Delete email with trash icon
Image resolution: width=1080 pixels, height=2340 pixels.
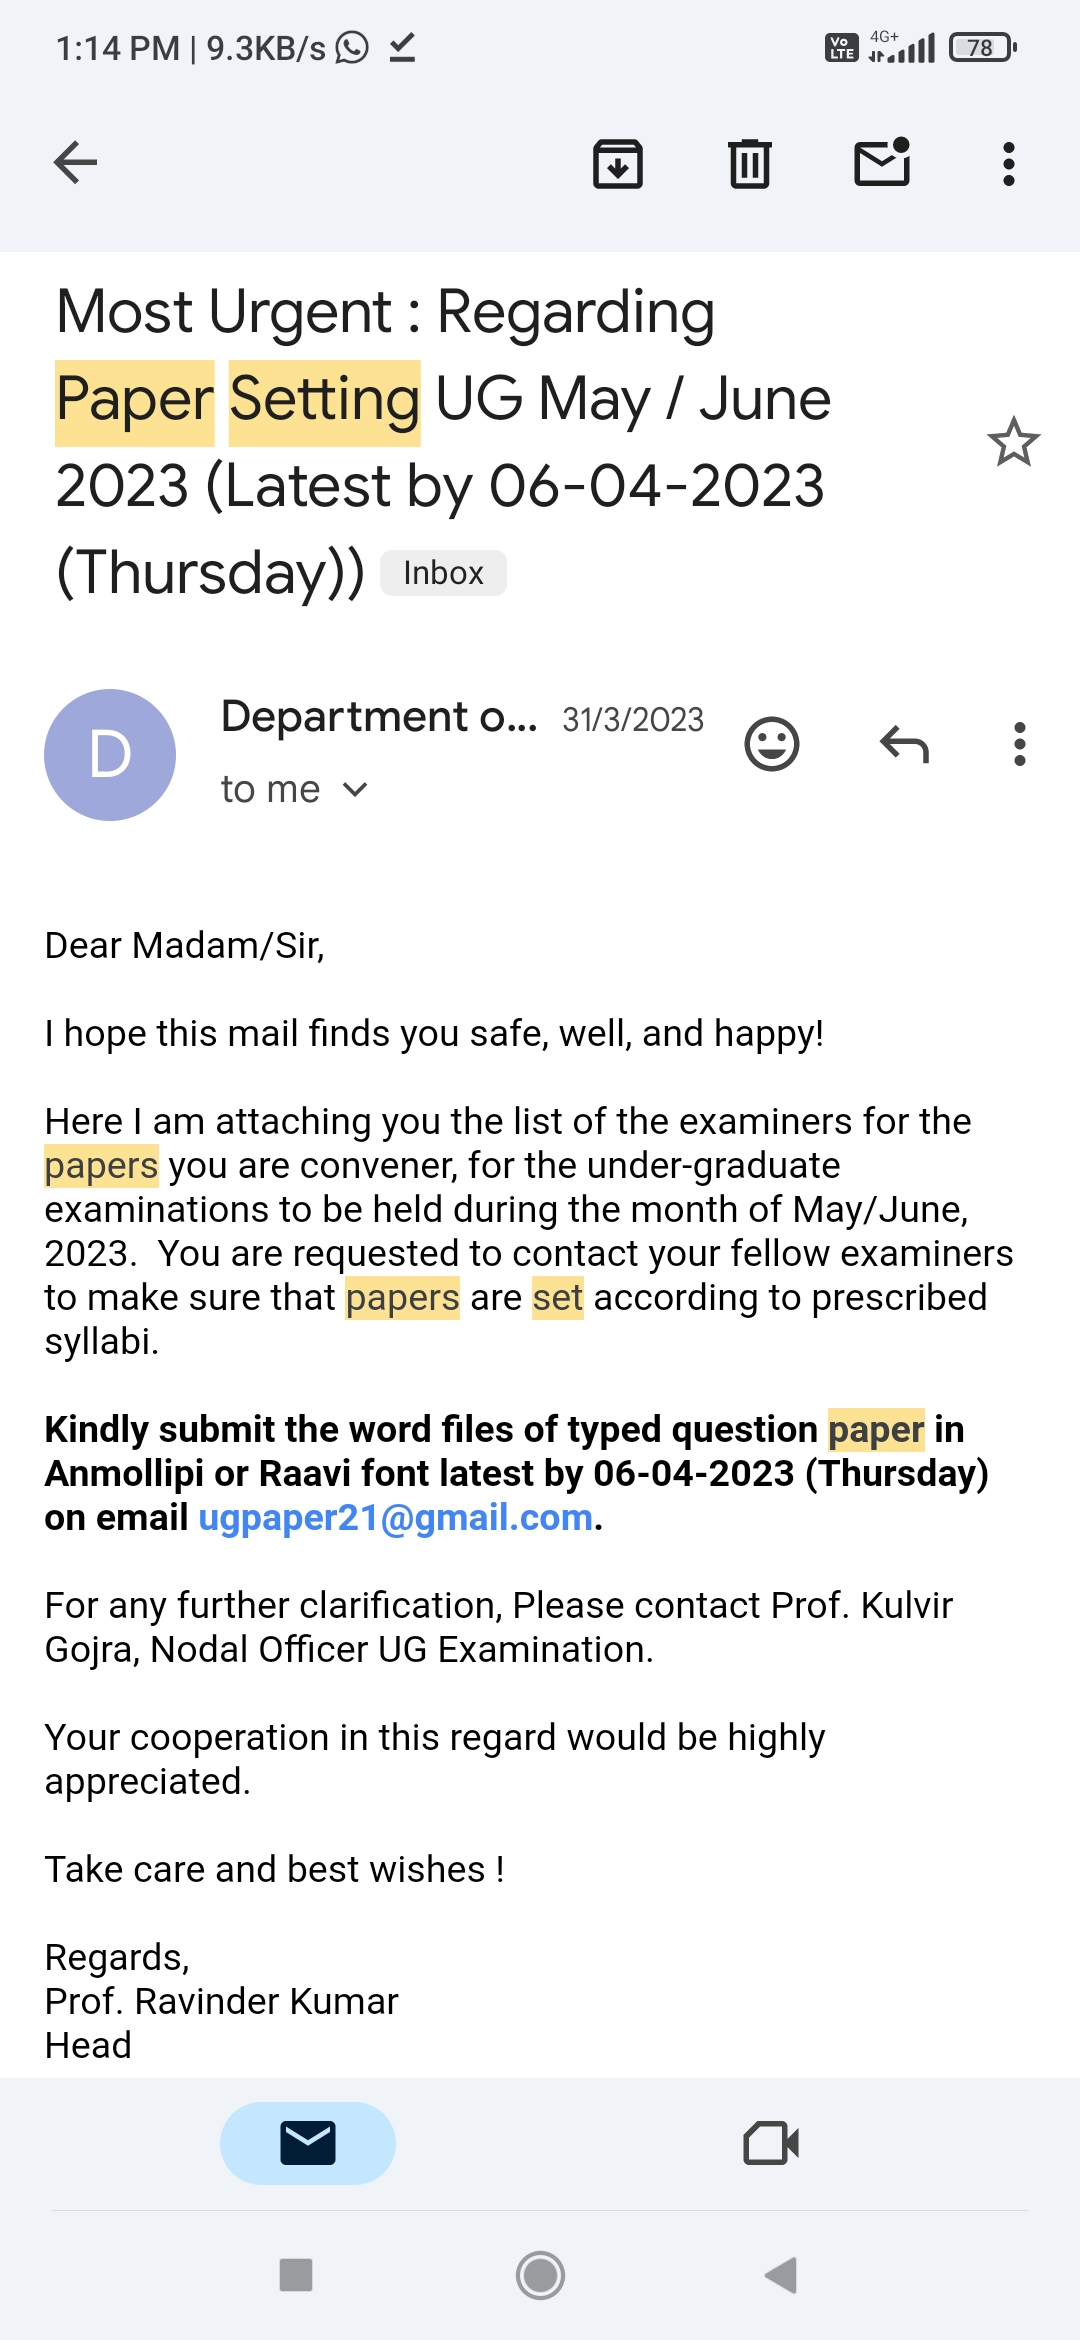pos(749,164)
